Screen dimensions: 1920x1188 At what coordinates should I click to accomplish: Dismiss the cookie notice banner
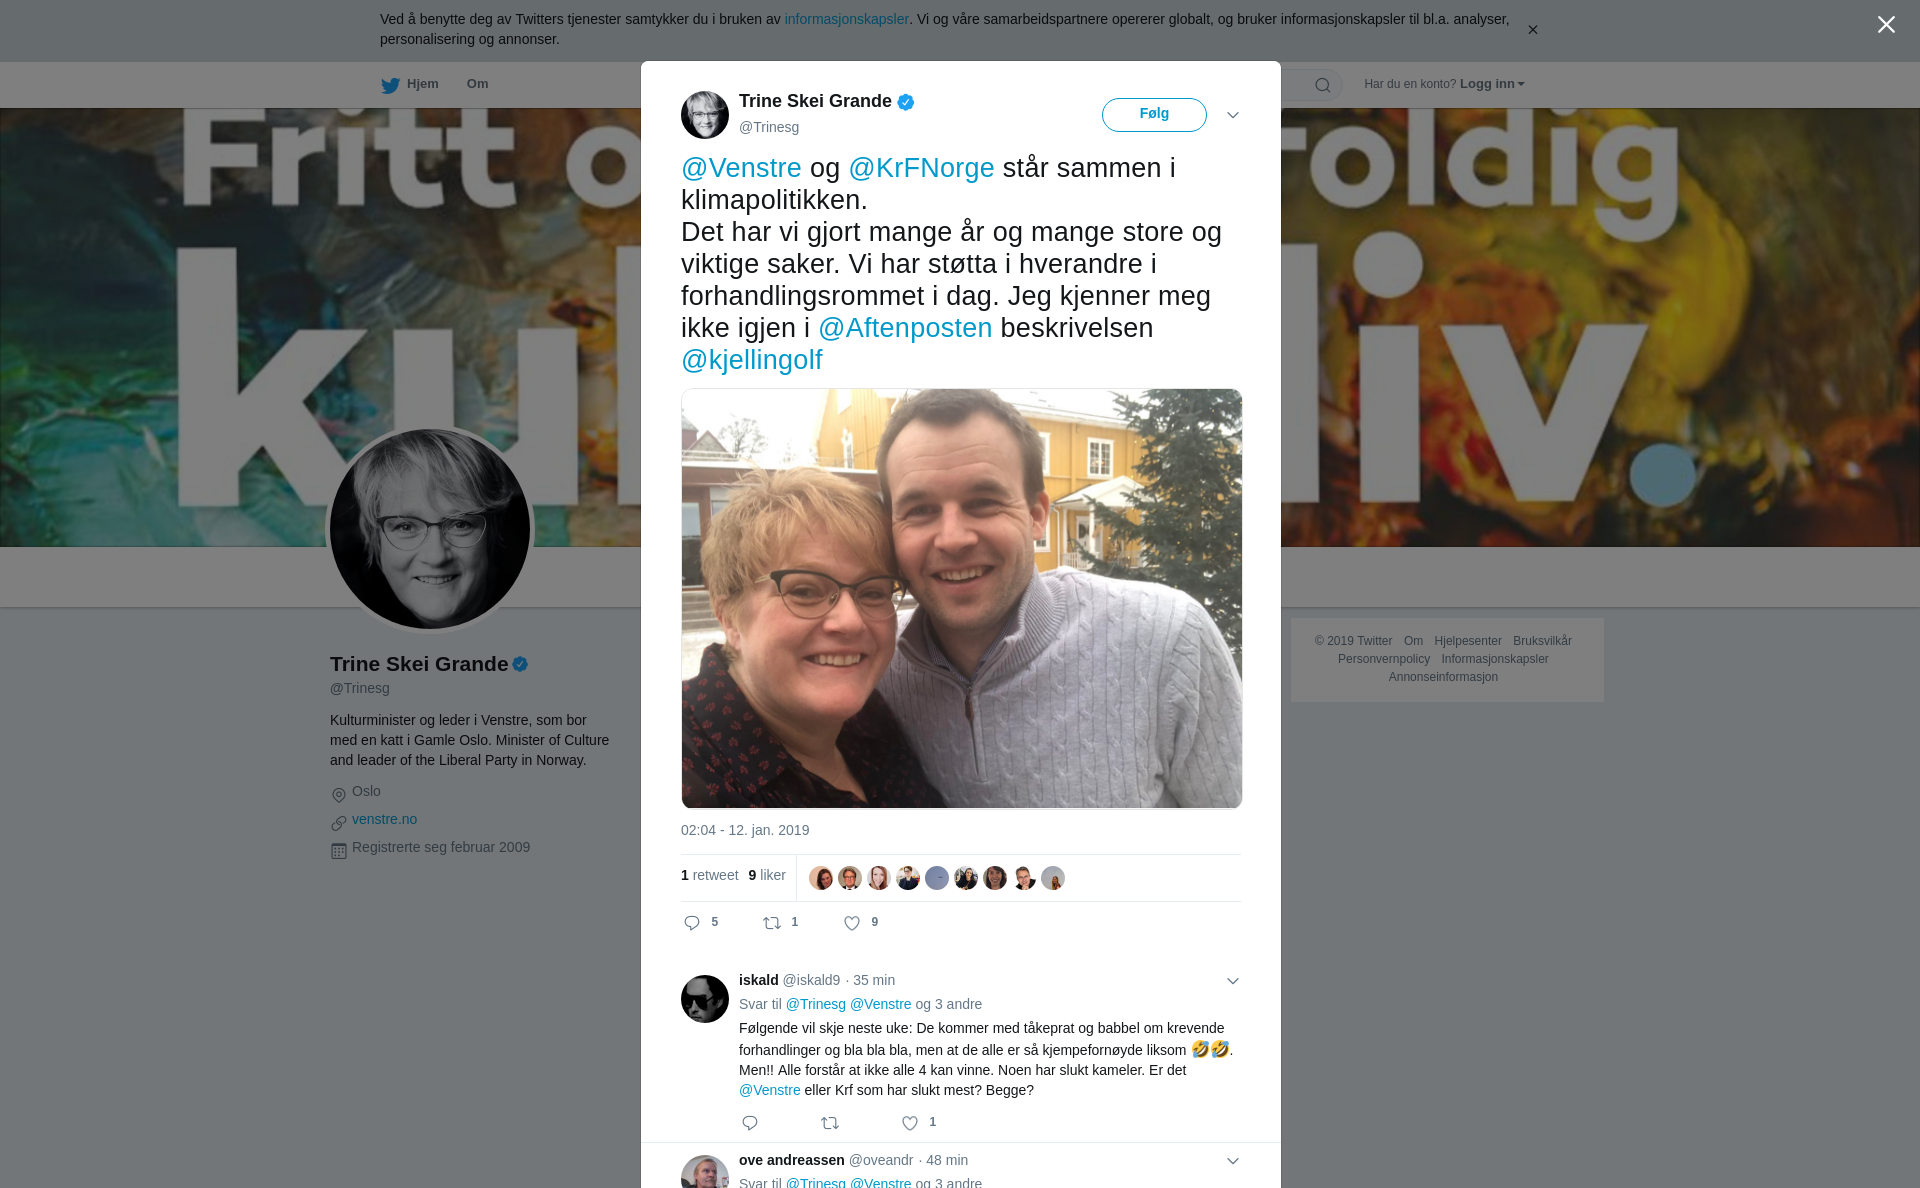pyautogui.click(x=1532, y=30)
